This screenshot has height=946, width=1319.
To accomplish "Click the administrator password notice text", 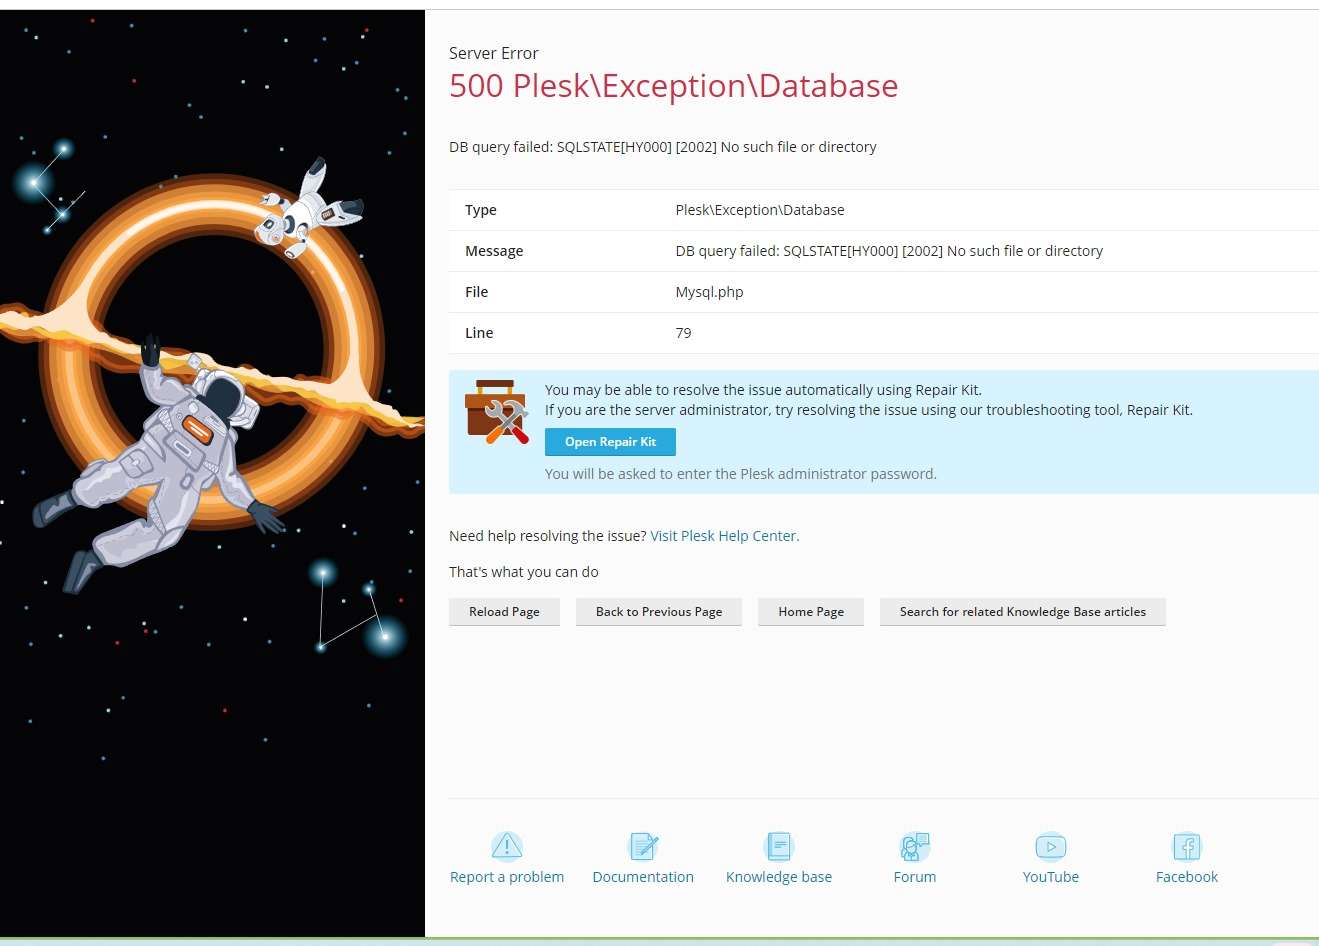I will point(741,474).
